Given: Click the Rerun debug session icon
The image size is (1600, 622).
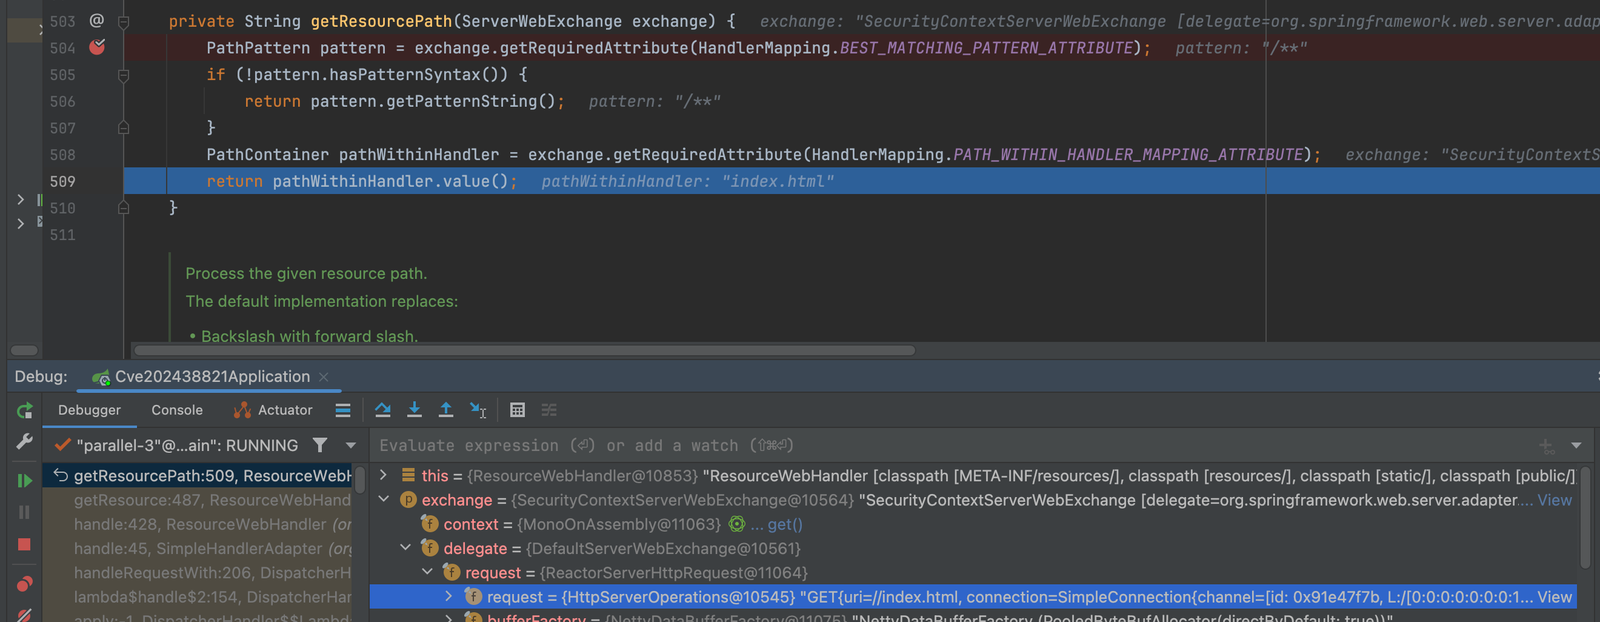Looking at the screenshot, I should coord(25,411).
